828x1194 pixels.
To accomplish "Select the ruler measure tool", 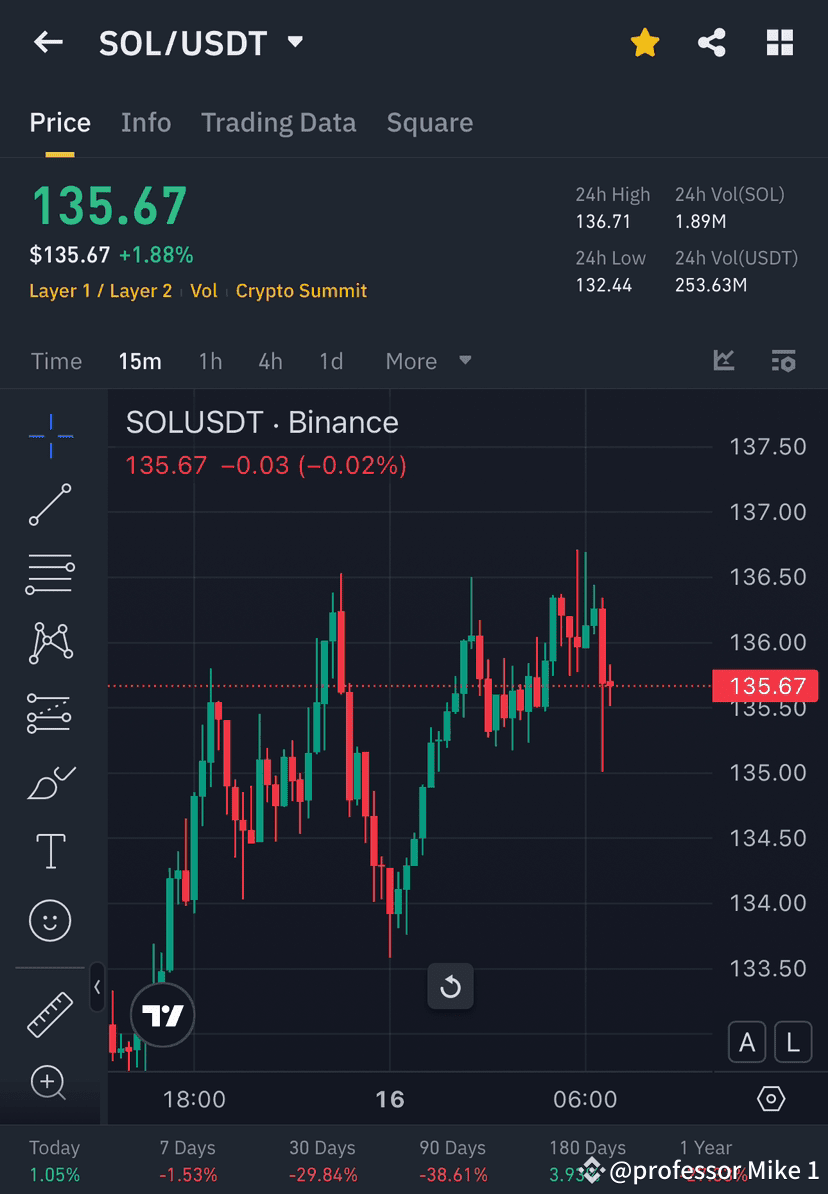I will 50,1013.
